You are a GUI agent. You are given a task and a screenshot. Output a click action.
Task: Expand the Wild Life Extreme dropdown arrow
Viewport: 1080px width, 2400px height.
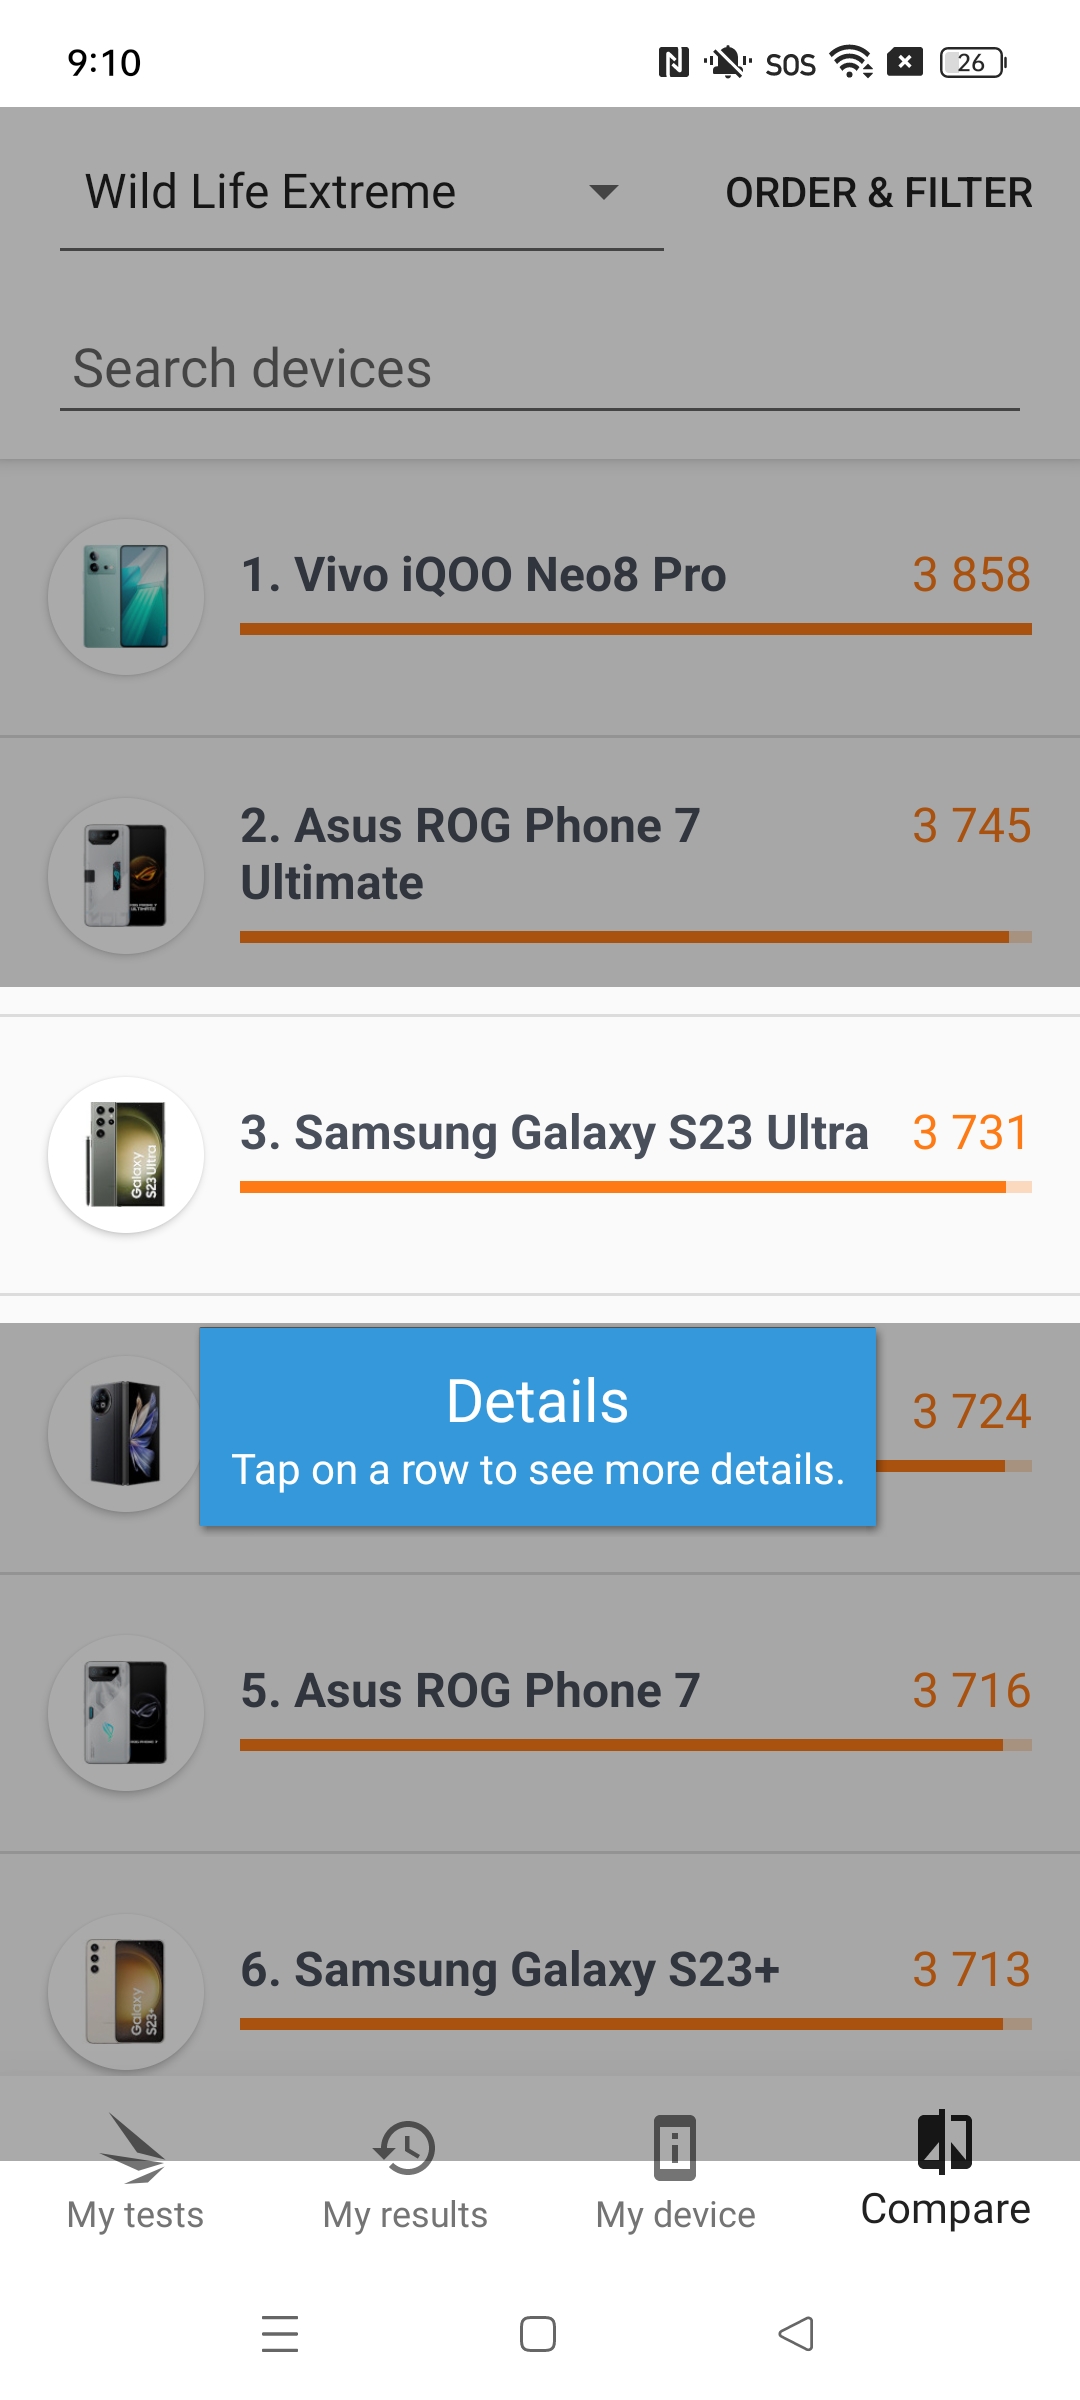603,191
